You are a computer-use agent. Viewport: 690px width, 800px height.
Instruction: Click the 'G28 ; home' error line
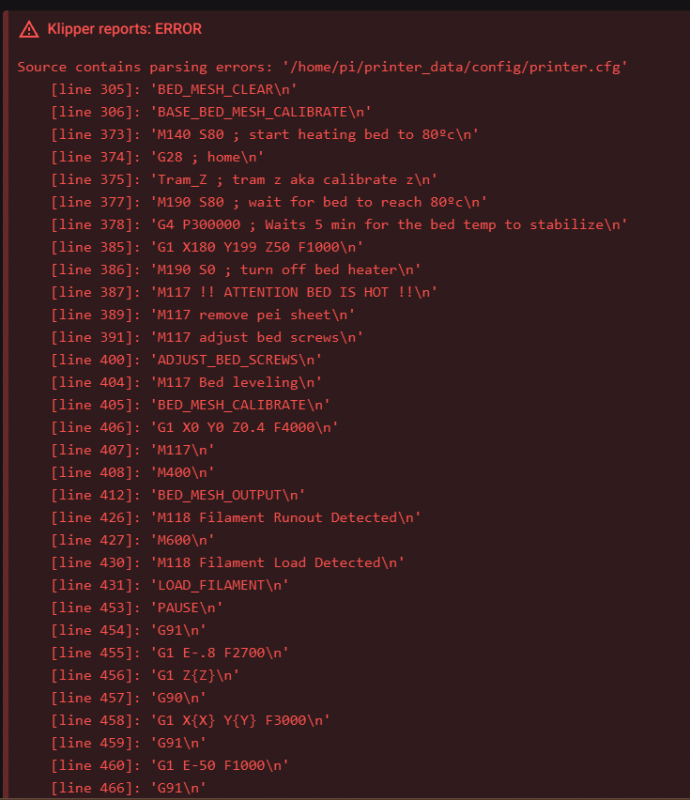click(157, 157)
